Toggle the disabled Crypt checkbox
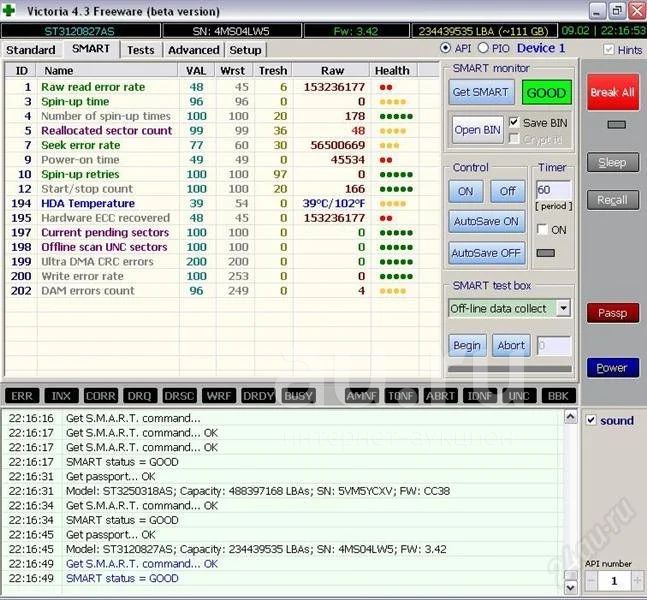This screenshot has width=647, height=600. [514, 139]
